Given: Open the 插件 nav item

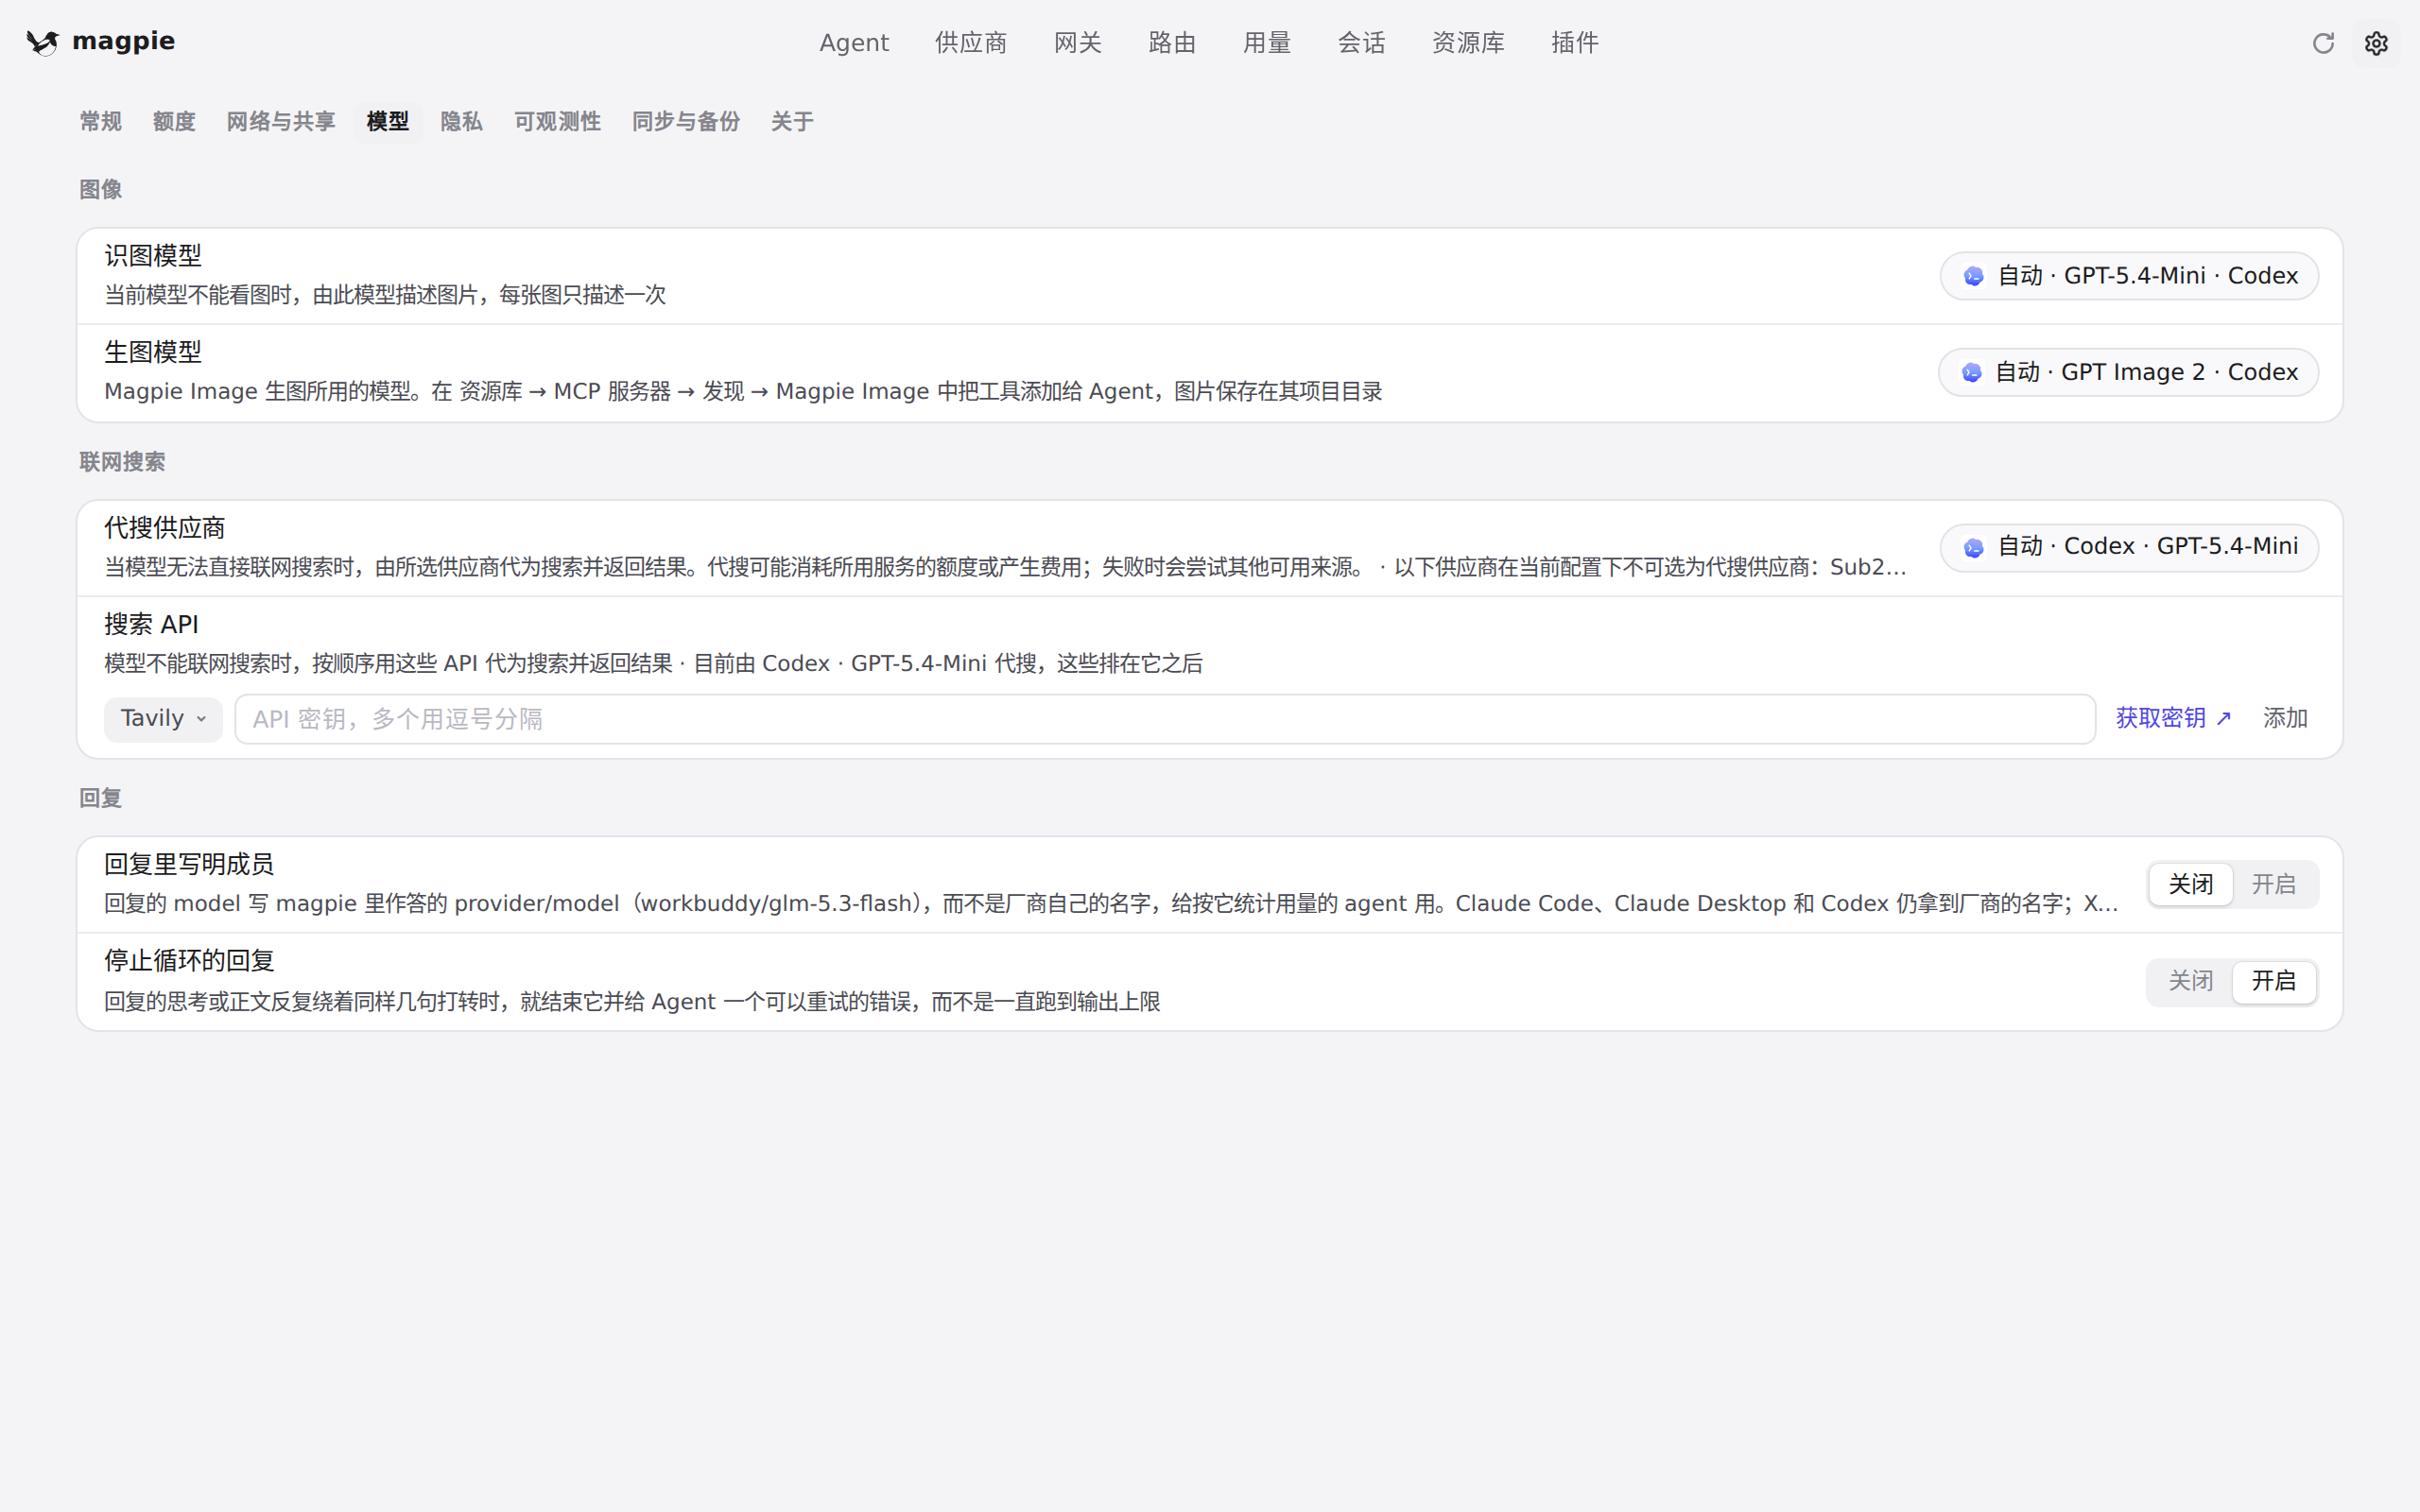Looking at the screenshot, I should (1575, 43).
